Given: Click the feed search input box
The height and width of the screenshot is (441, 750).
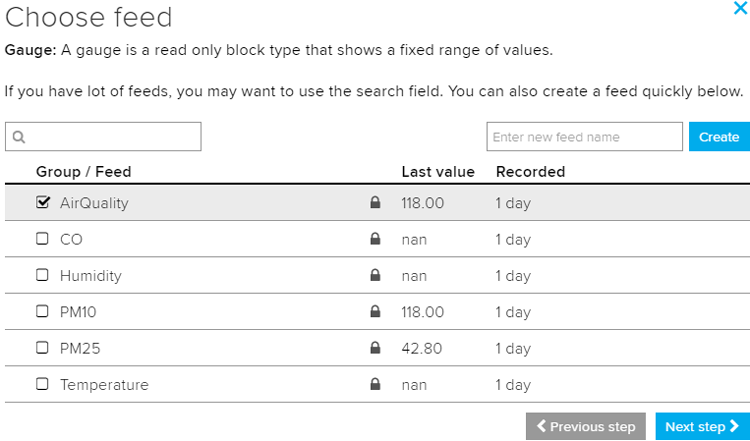Looking at the screenshot, I should (112, 137).
